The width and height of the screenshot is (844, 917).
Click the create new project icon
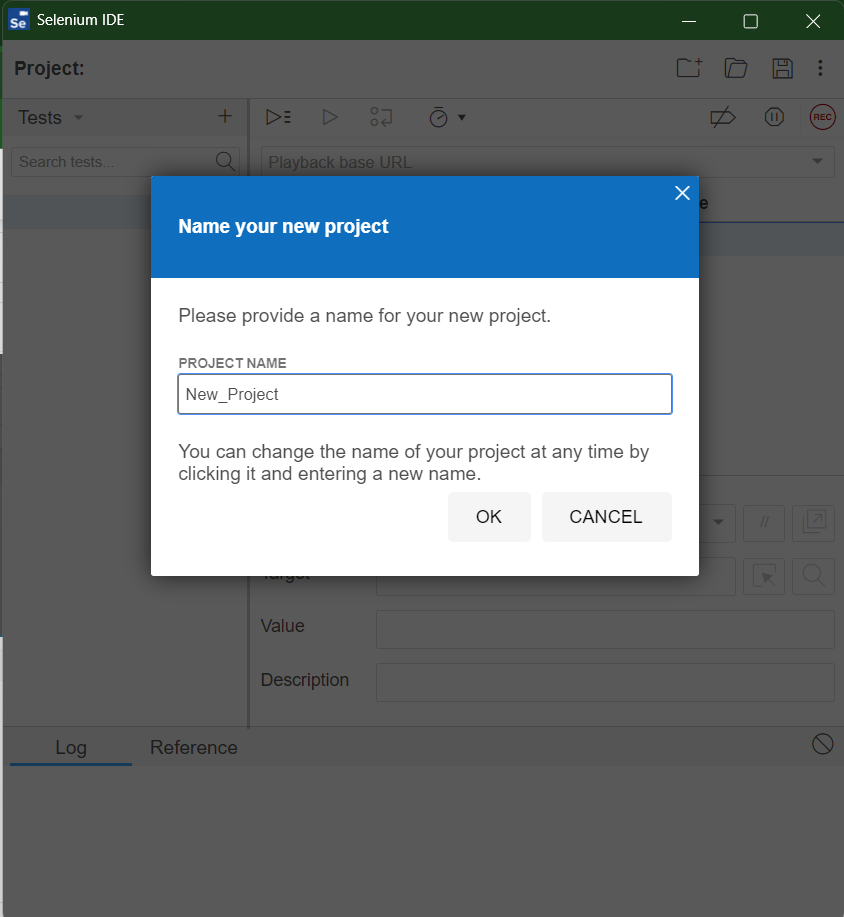tap(689, 68)
